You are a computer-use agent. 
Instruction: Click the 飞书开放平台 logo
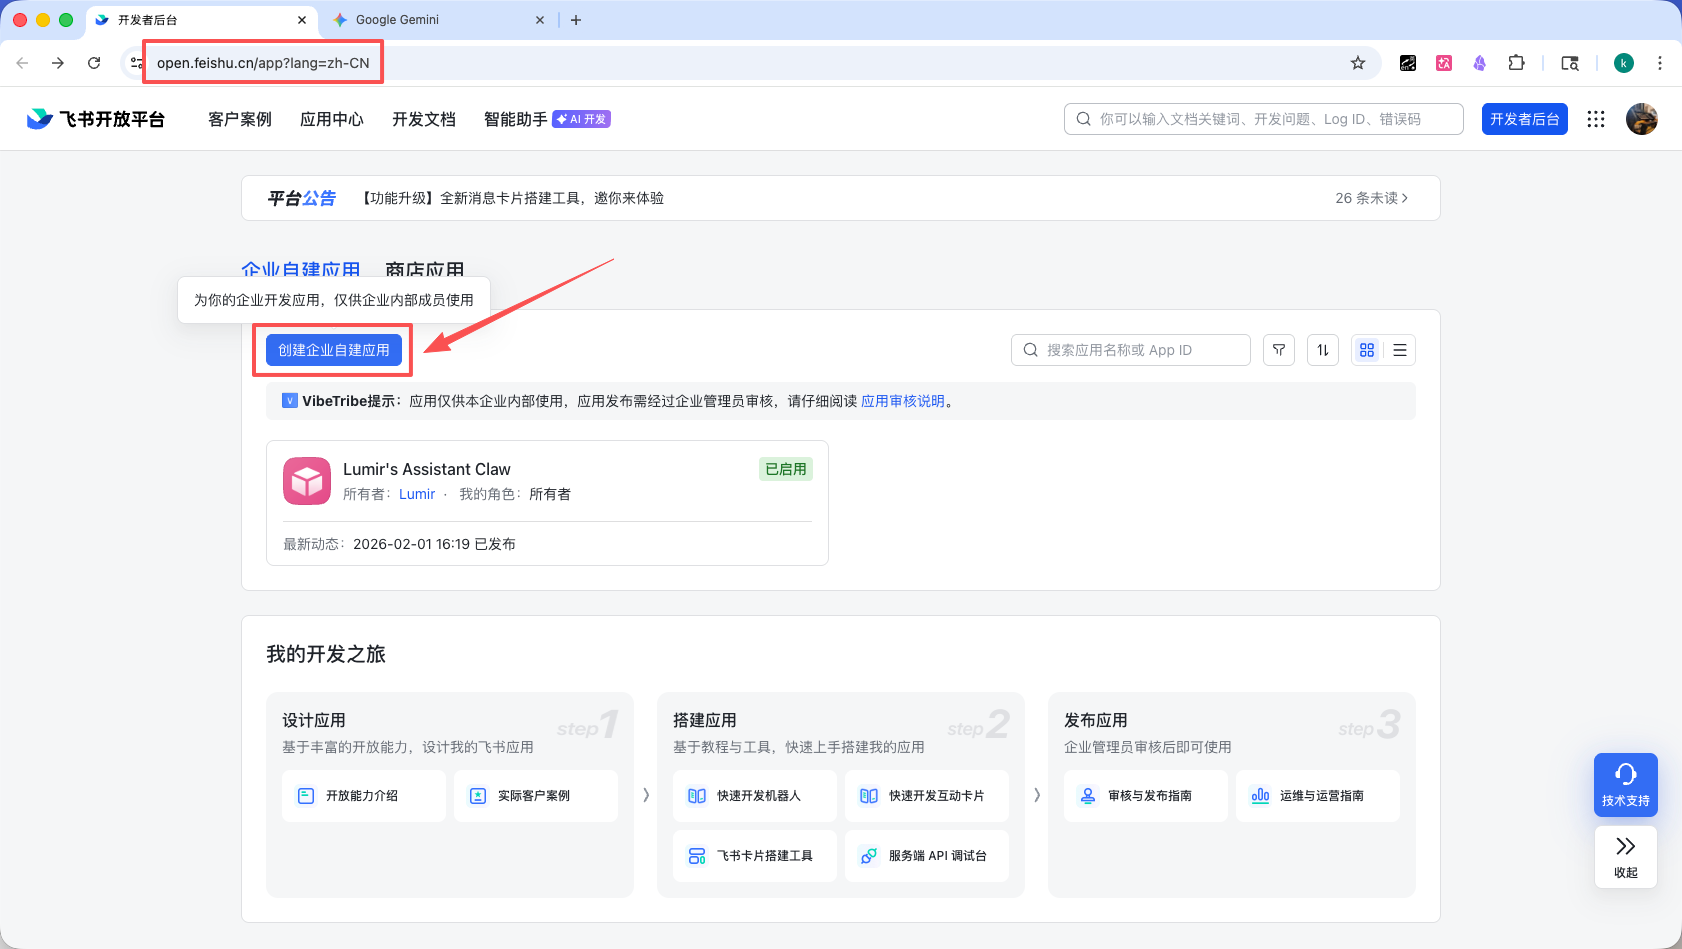(95, 118)
